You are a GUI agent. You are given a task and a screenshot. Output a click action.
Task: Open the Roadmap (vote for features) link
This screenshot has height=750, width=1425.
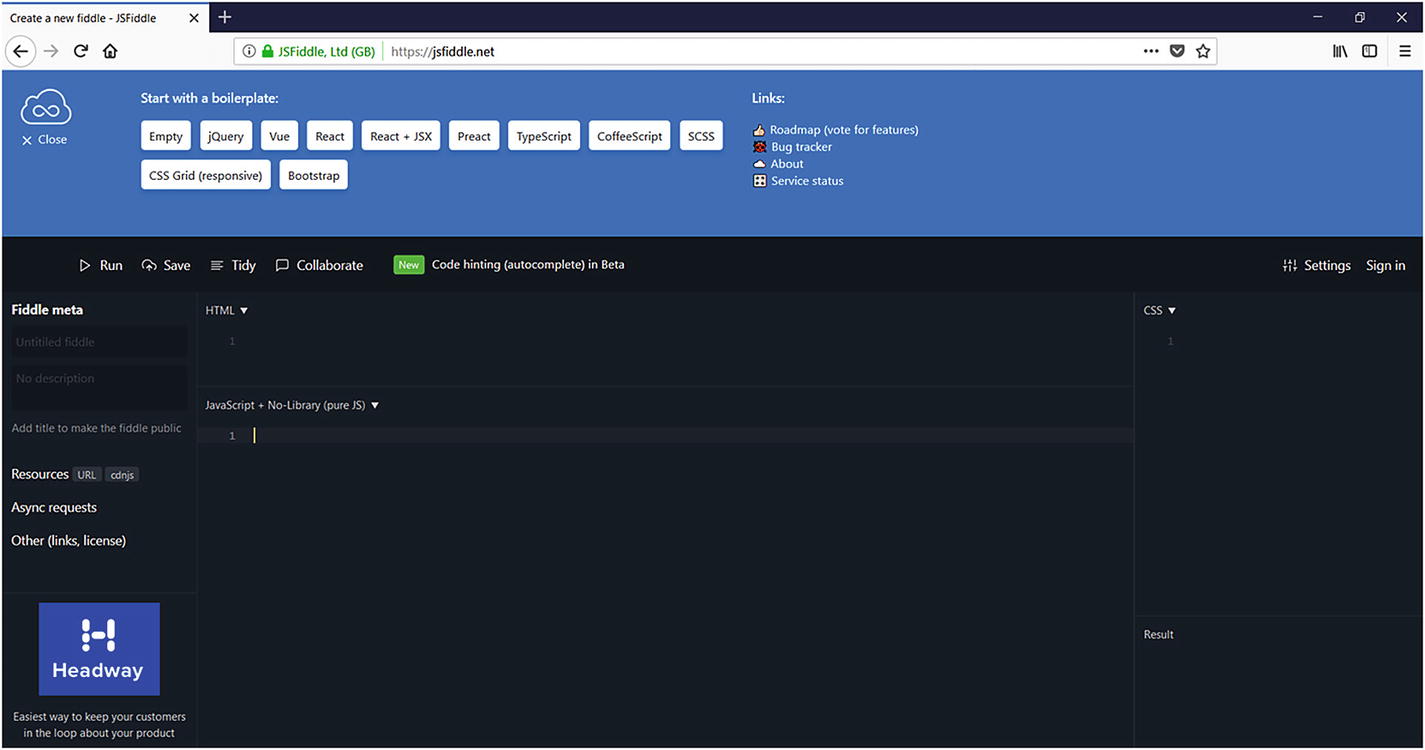(844, 130)
